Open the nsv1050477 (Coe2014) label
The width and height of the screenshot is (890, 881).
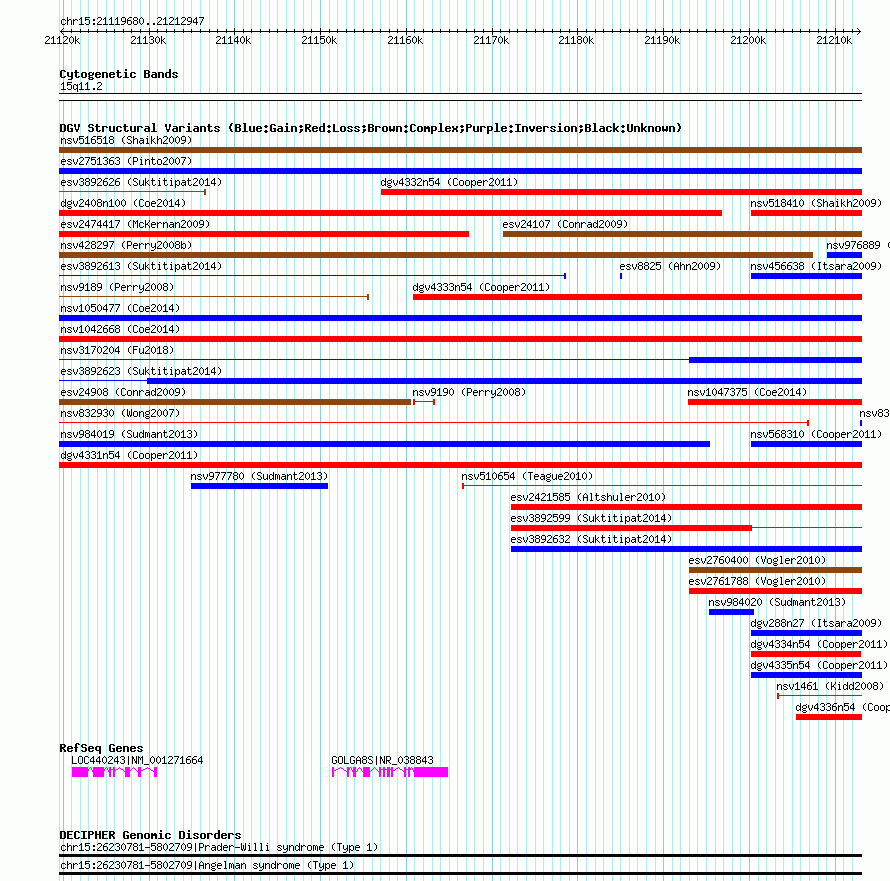click(x=120, y=308)
